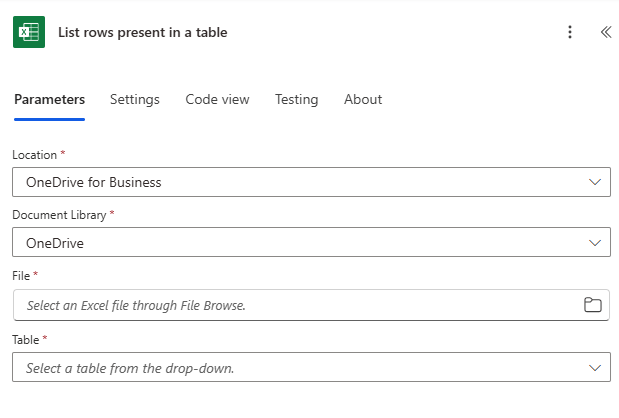Click the OneDrive document library value

55,243
